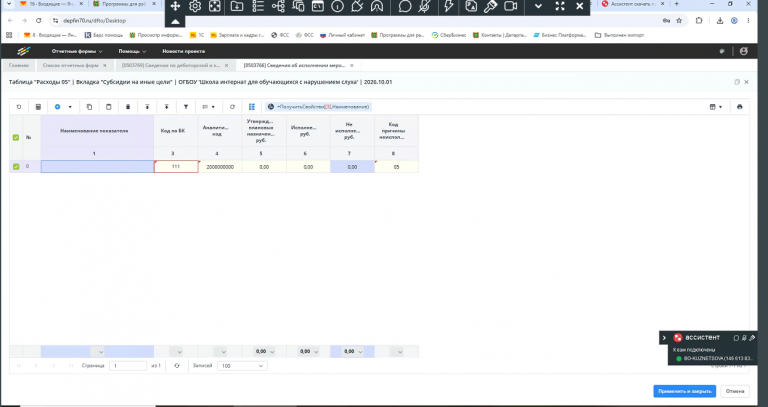The width and height of the screenshot is (768, 407).
Task: Open footer aggregate dropdown under Наименование показателя column
Action: [97, 352]
